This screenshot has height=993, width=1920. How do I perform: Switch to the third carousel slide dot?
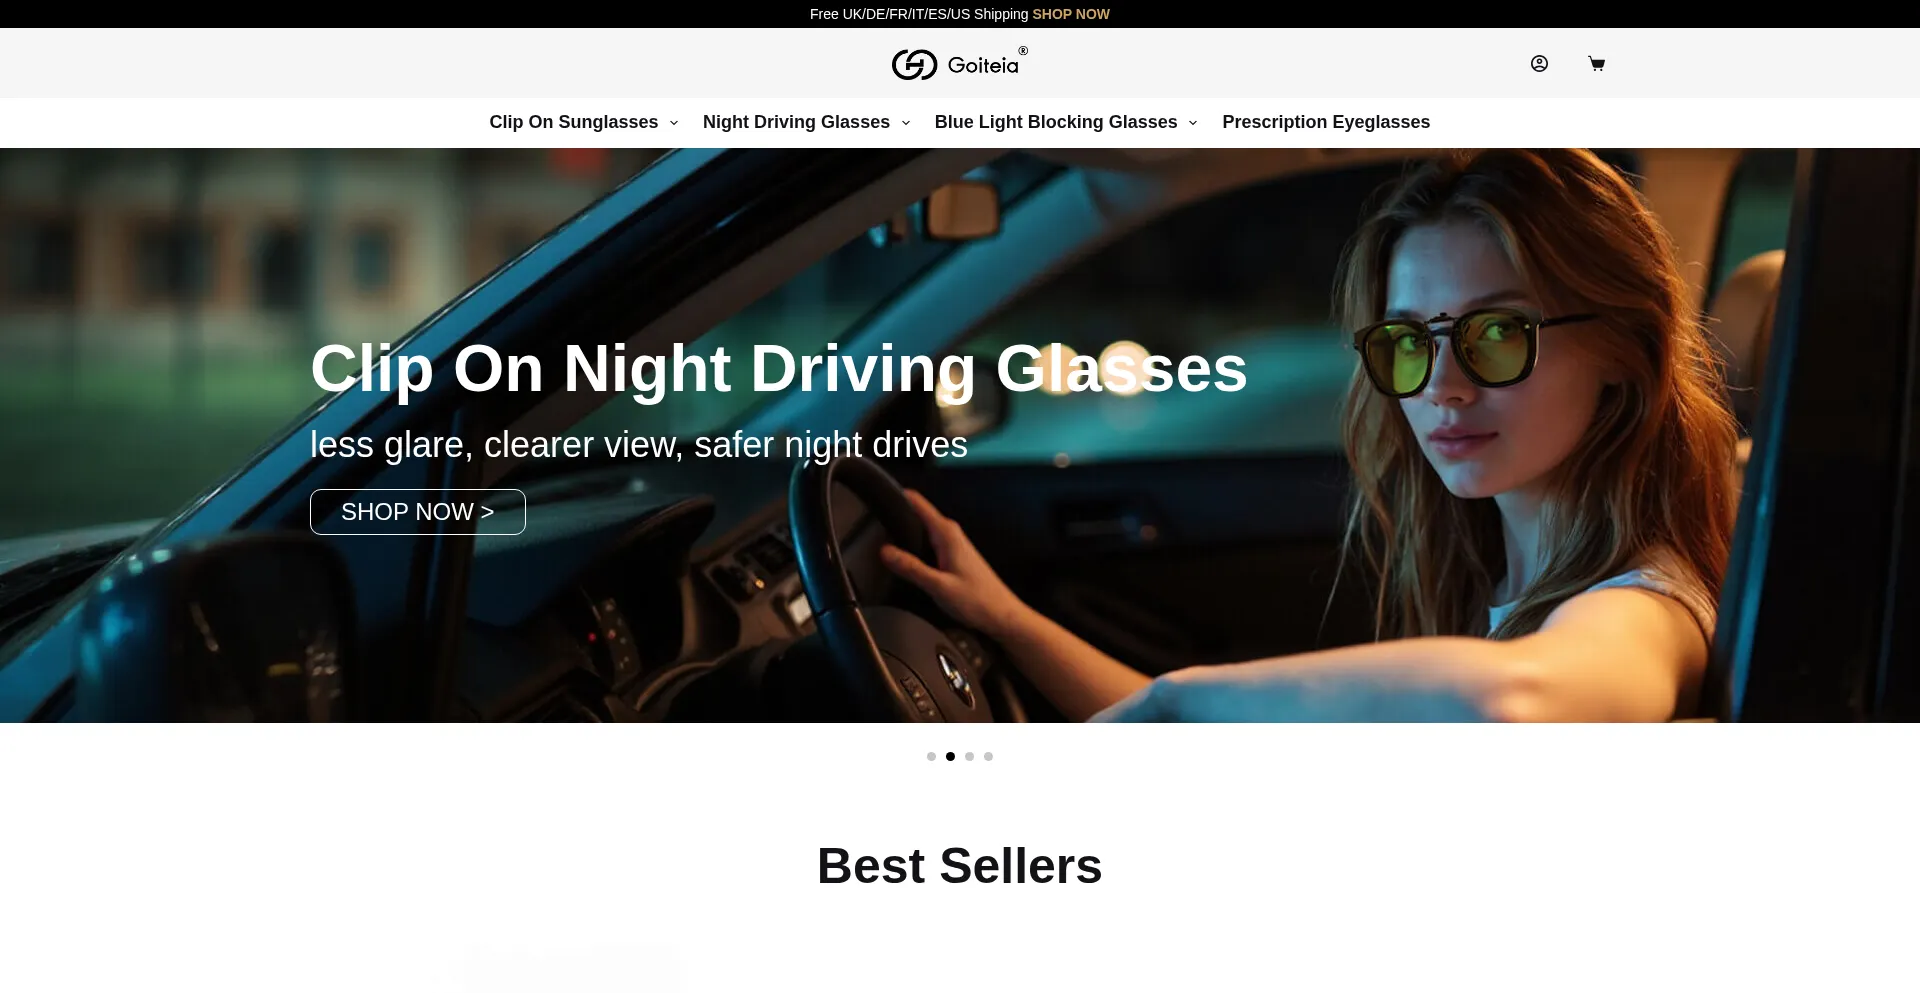969,756
